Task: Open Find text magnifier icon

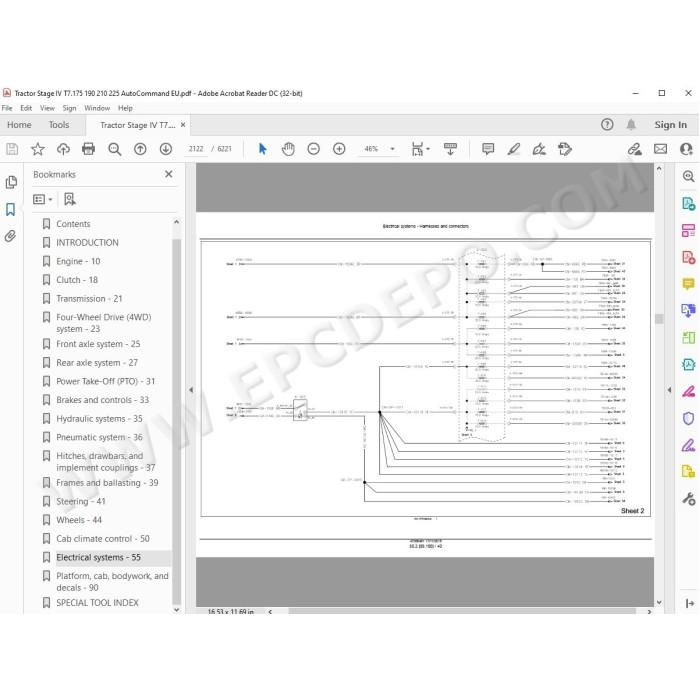Action: 114,149
